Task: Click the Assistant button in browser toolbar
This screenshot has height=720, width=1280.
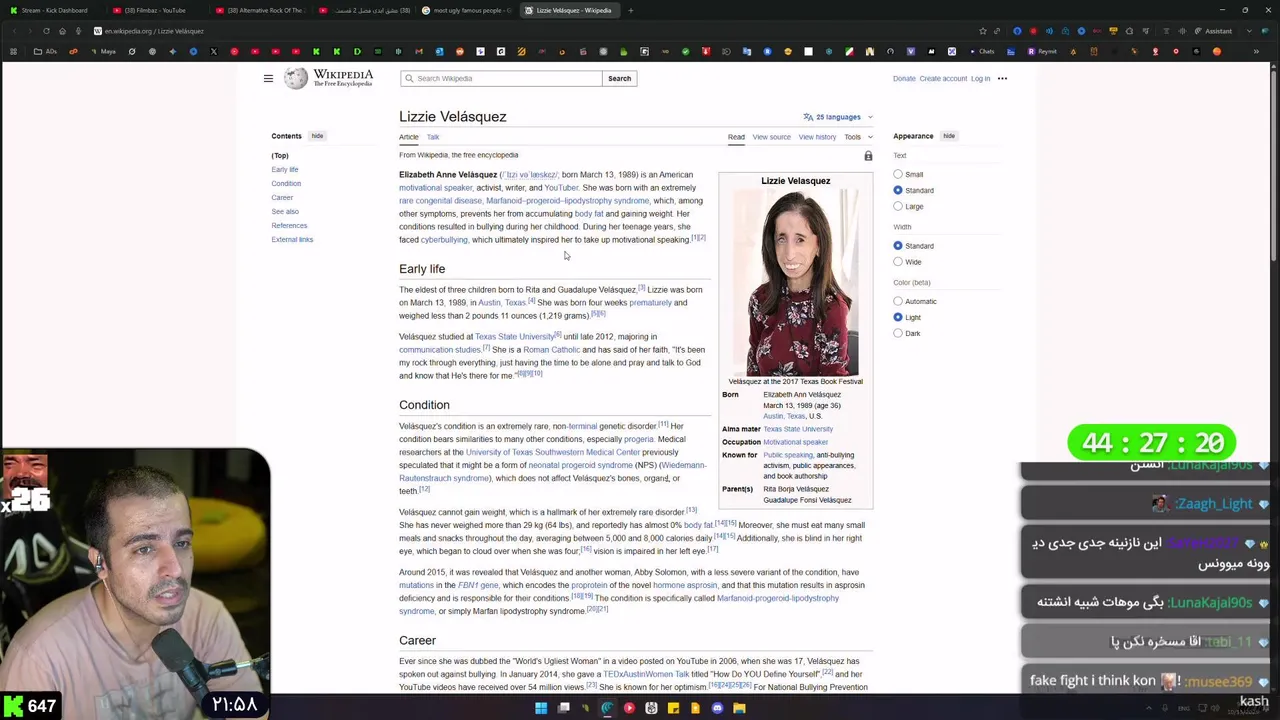Action: pyautogui.click(x=1213, y=31)
